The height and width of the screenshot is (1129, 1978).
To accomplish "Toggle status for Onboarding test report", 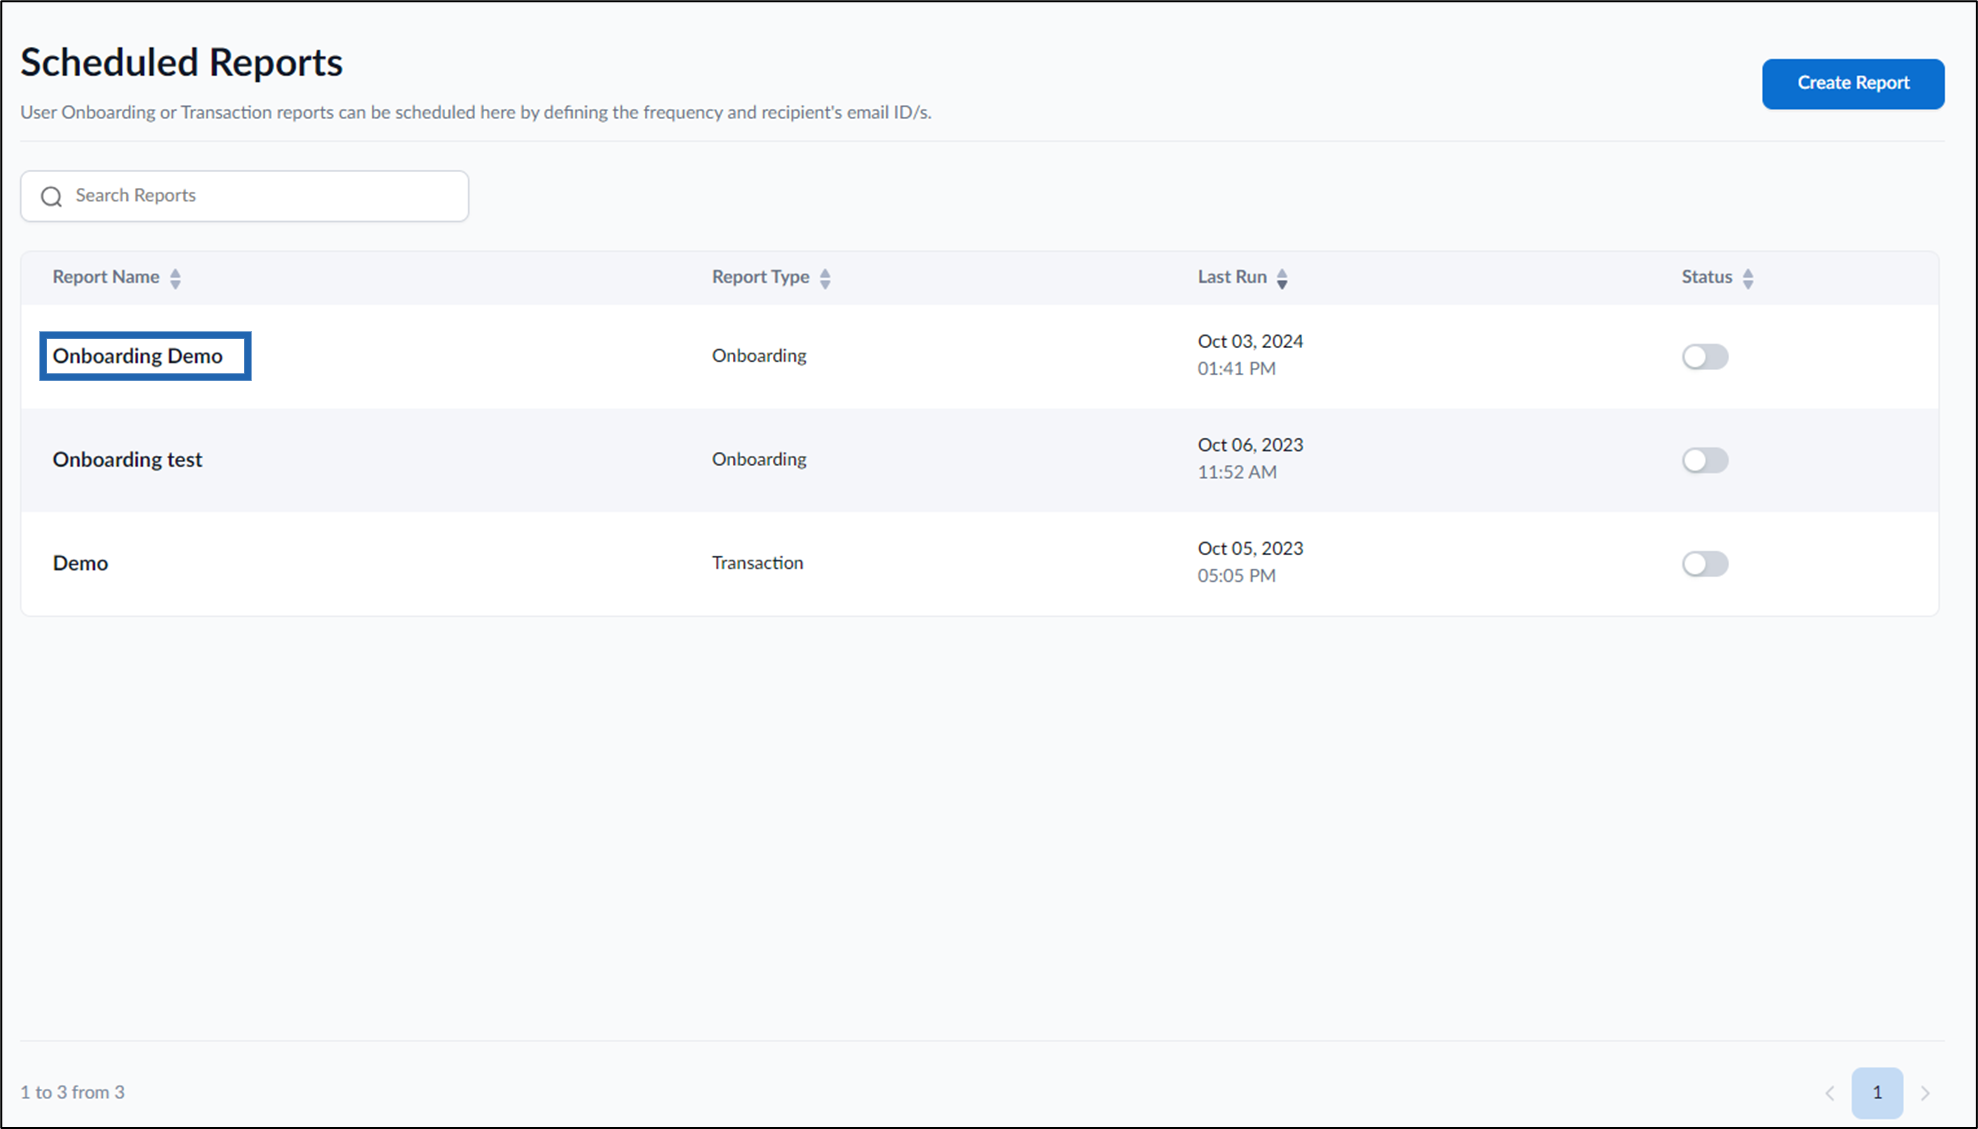I will pos(1705,460).
